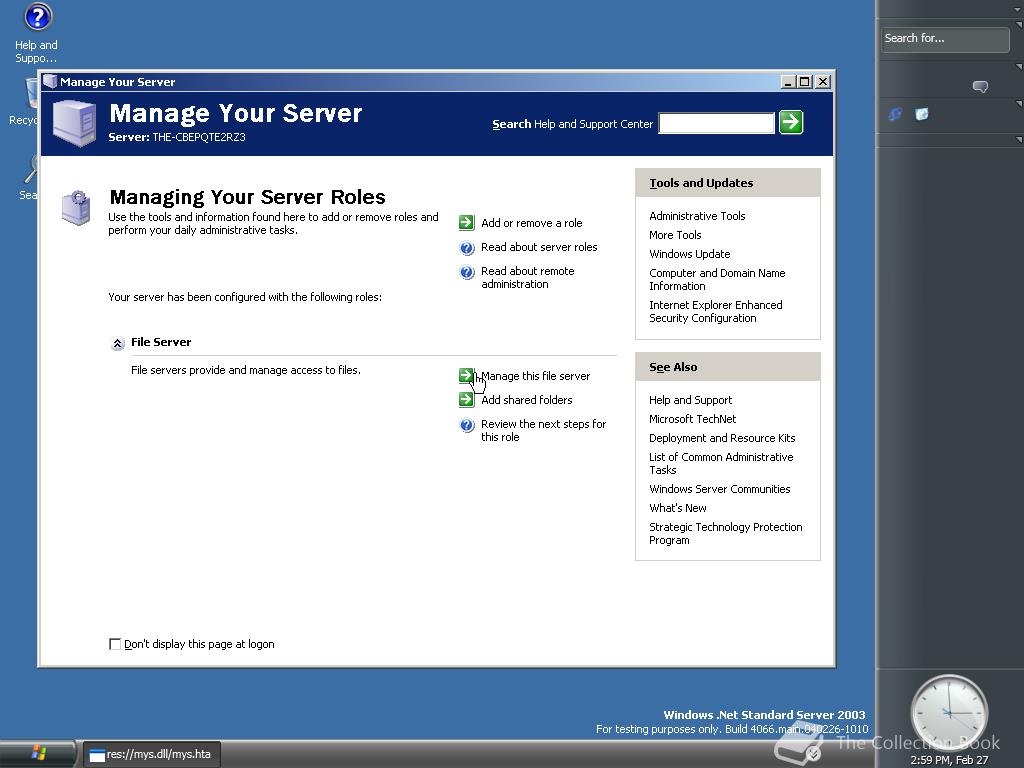Open Help and Support under See Also
Screen dimensions: 1024x768
pos(690,400)
